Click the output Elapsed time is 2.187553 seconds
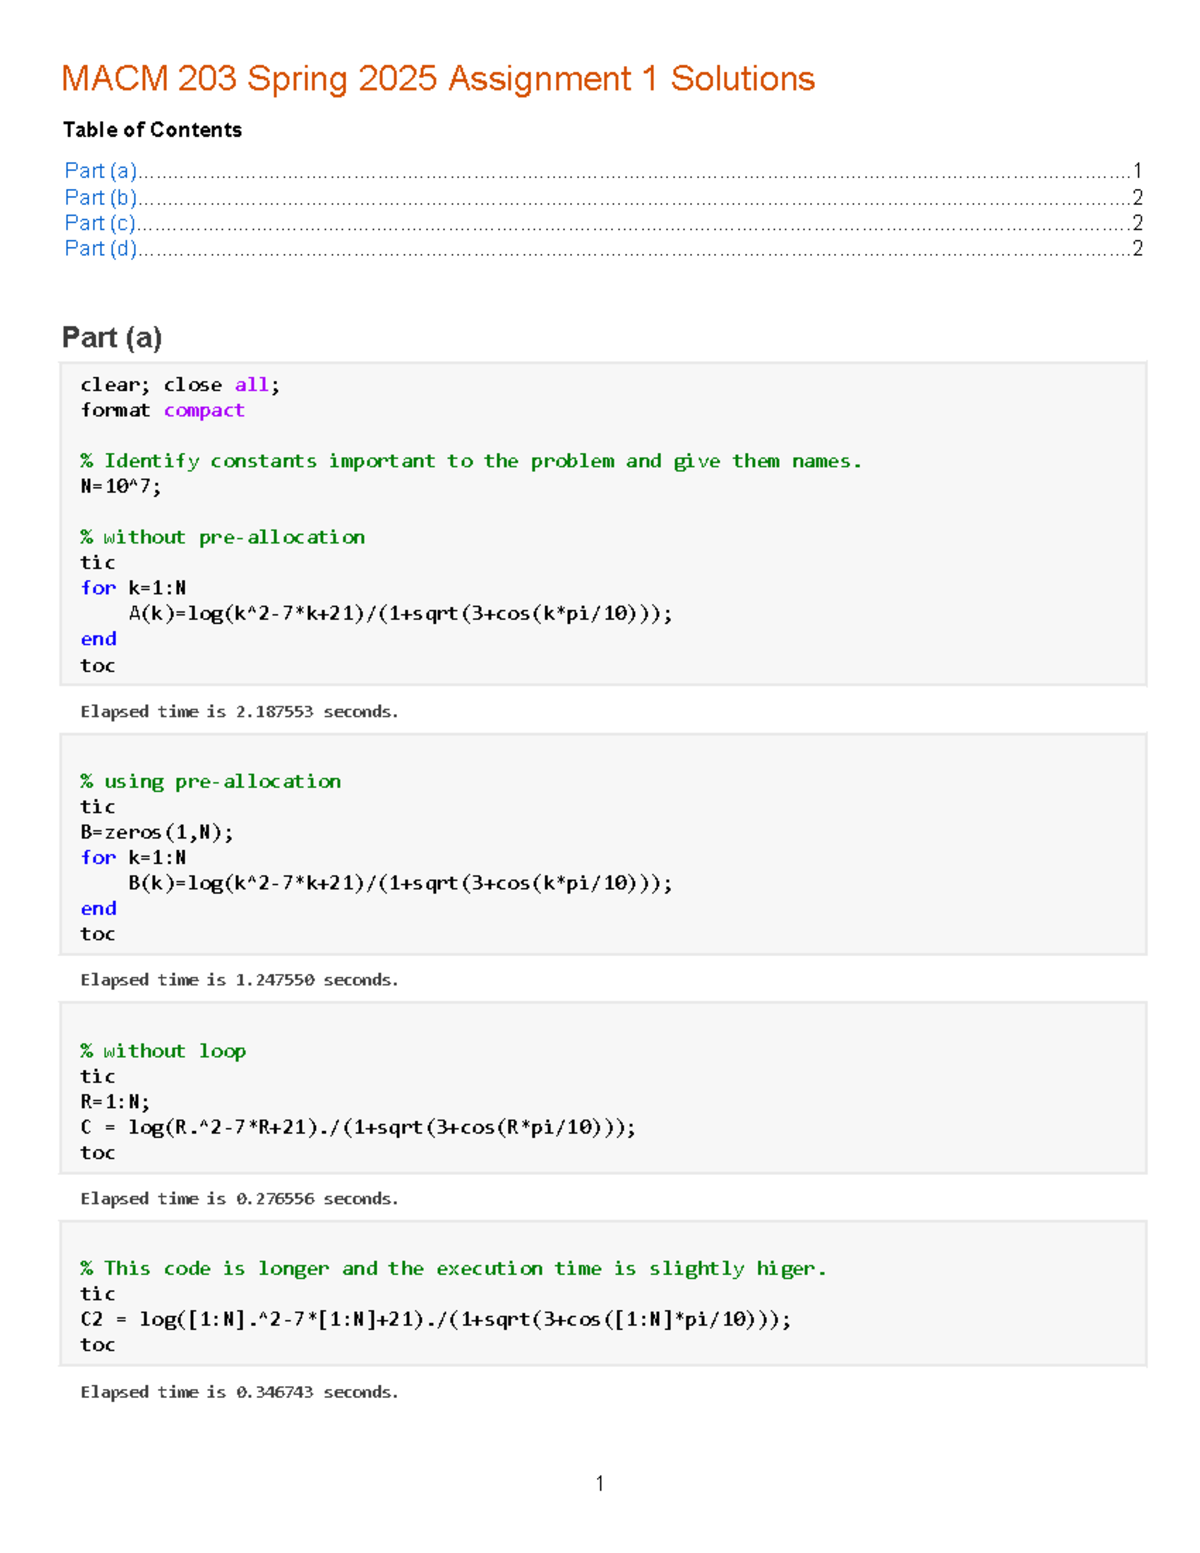This screenshot has width=1200, height=1553. 239,712
